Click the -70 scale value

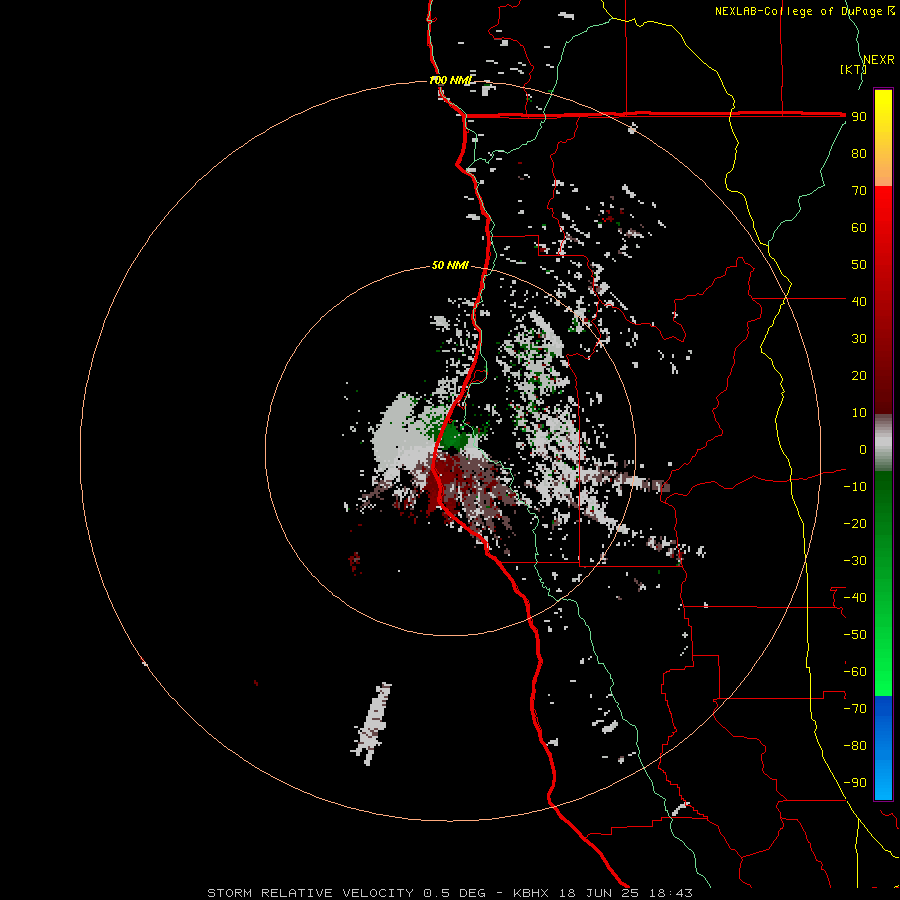[x=855, y=709]
